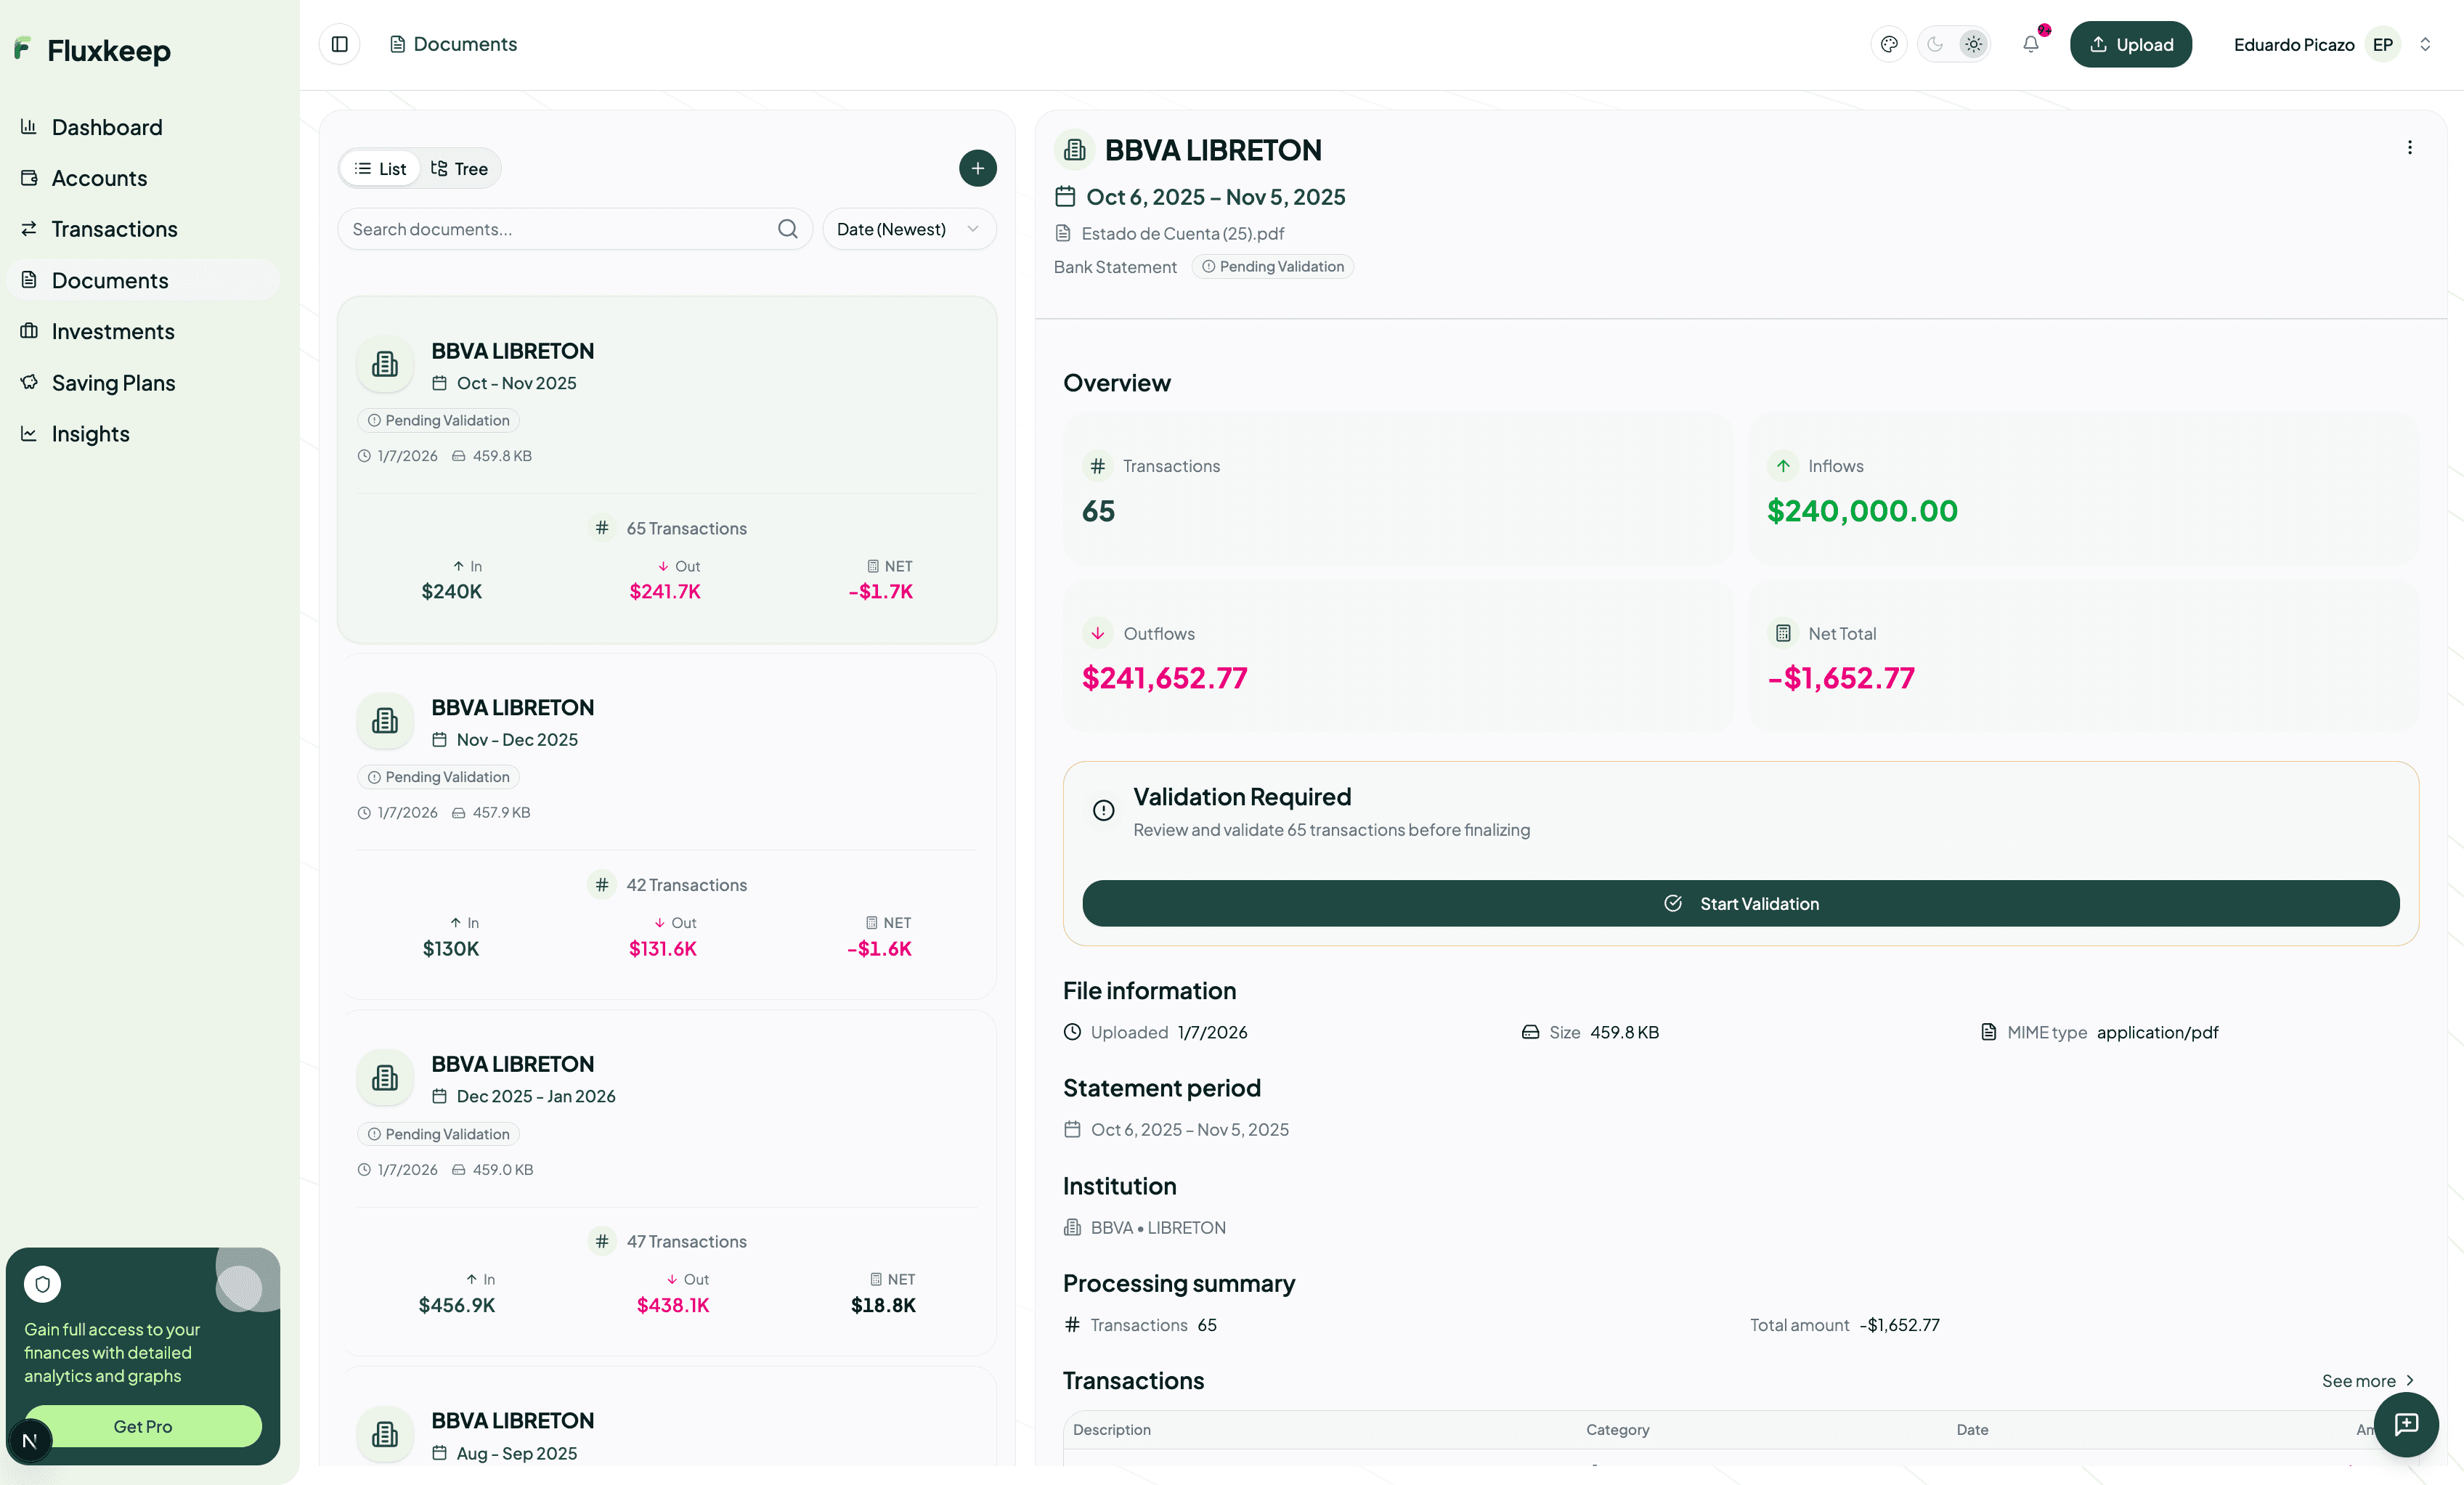Open the chat support bubble icon
Screen dimensions: 2464x1485
(2405, 1423)
